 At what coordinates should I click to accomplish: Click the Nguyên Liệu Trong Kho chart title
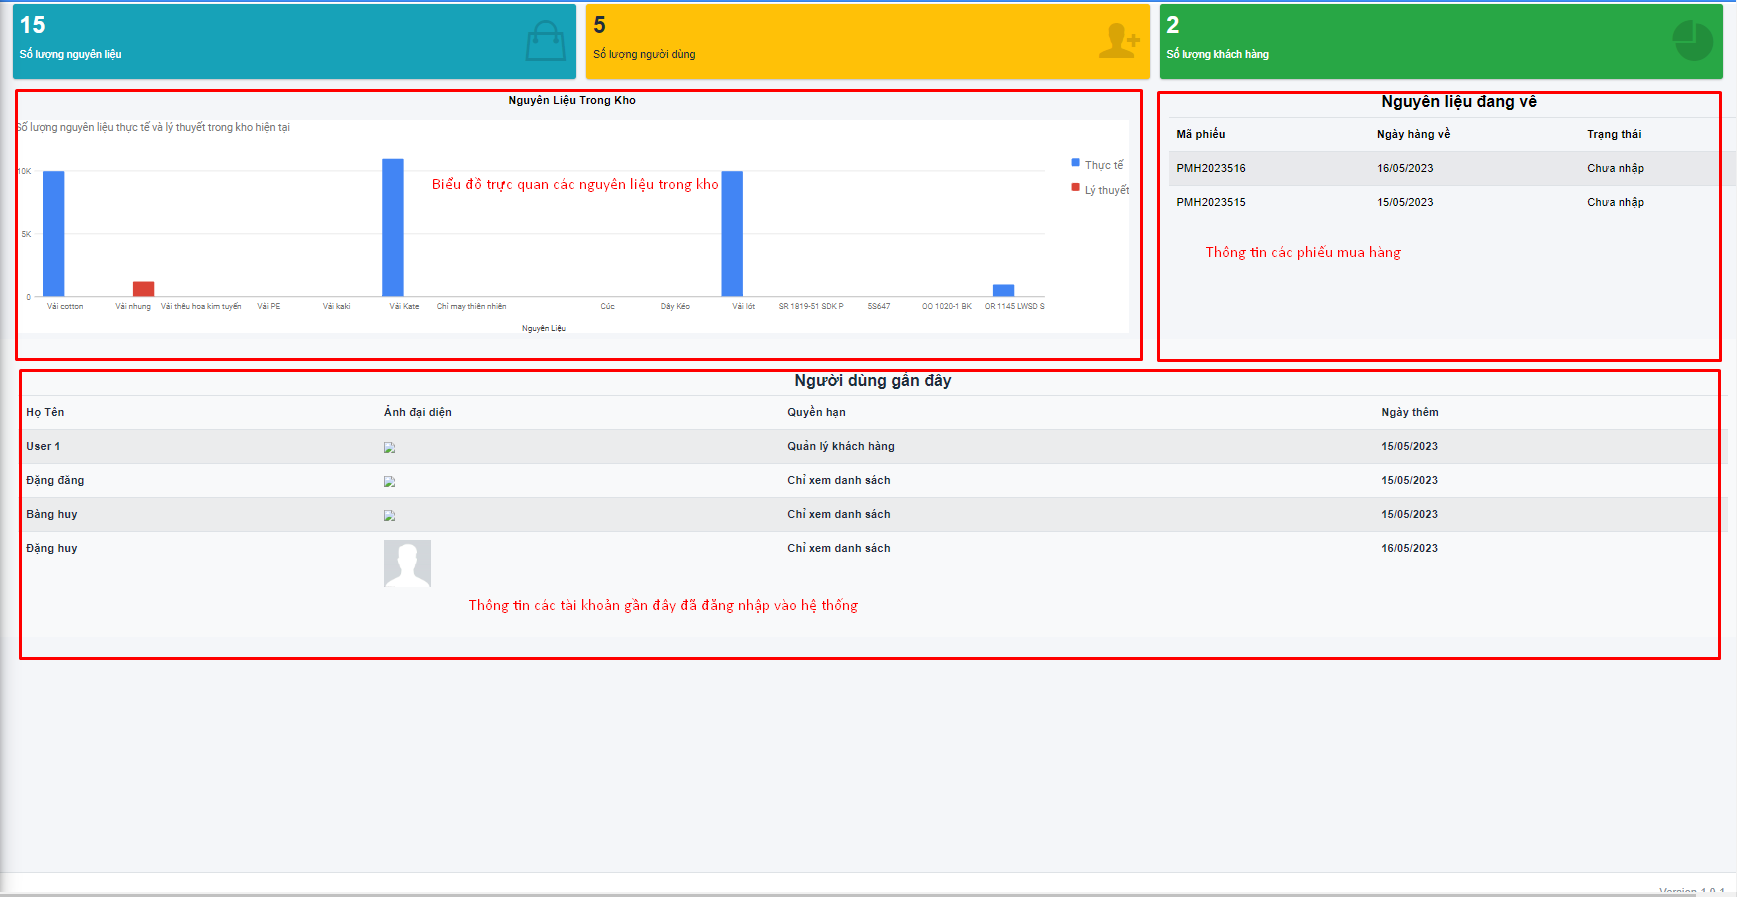point(572,100)
